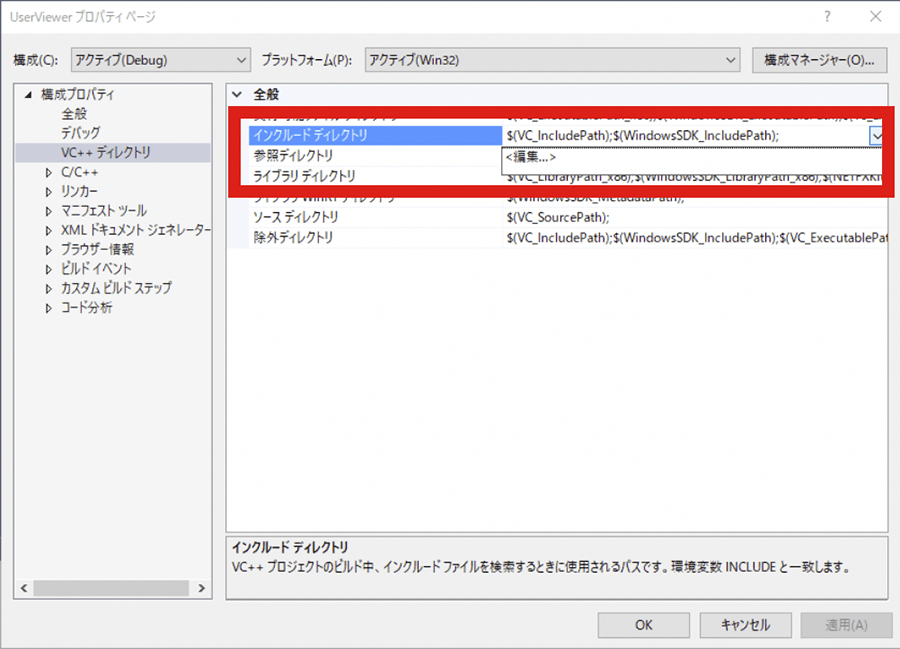Select the インクルード ディレクトリ property row
The image size is (900, 649).
pyautogui.click(x=375, y=135)
